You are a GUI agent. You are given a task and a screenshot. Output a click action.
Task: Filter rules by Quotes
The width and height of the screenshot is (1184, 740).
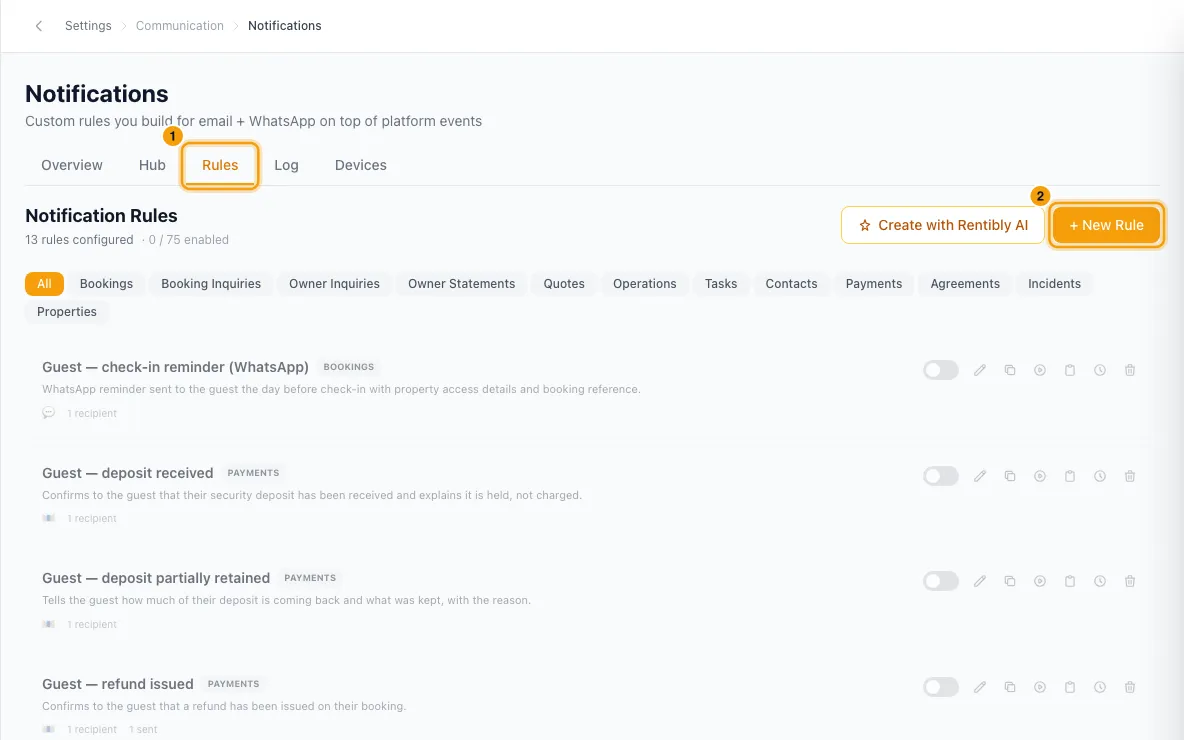pos(564,284)
